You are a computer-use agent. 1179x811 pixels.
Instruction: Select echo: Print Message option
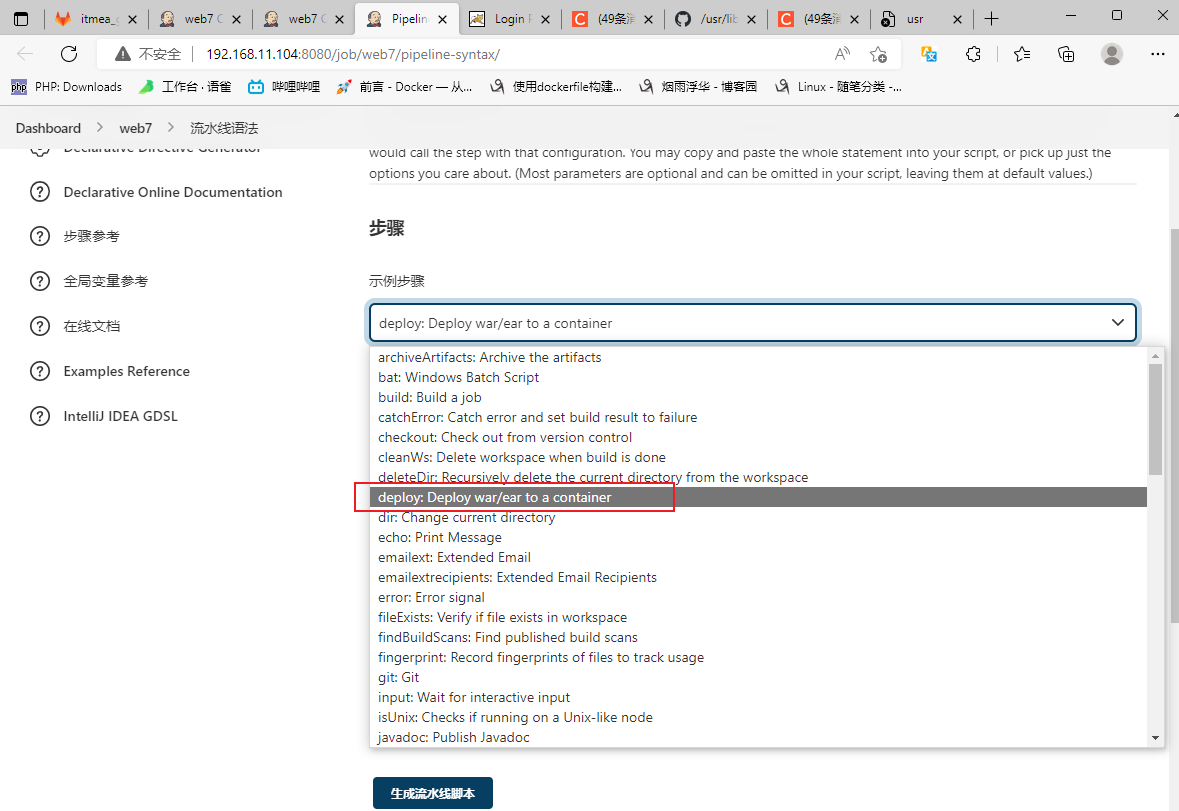point(758,537)
